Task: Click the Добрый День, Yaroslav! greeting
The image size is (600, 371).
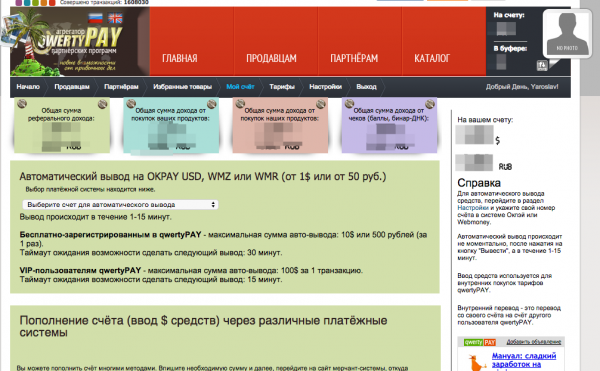Action: coord(522,87)
